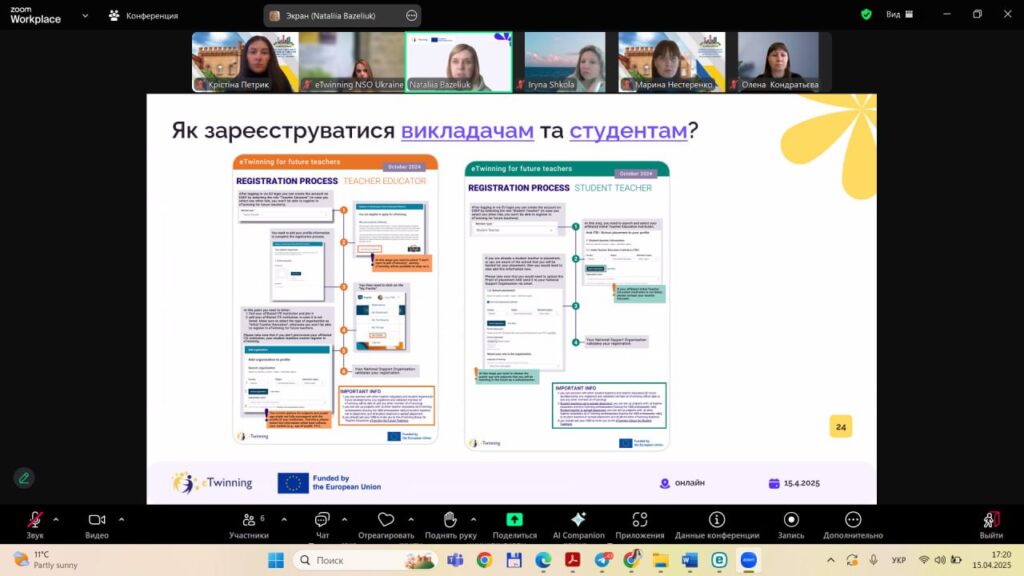1024x576 pixels.
Task: Click the Отреагировать reactions heart icon
Action: coord(386,520)
